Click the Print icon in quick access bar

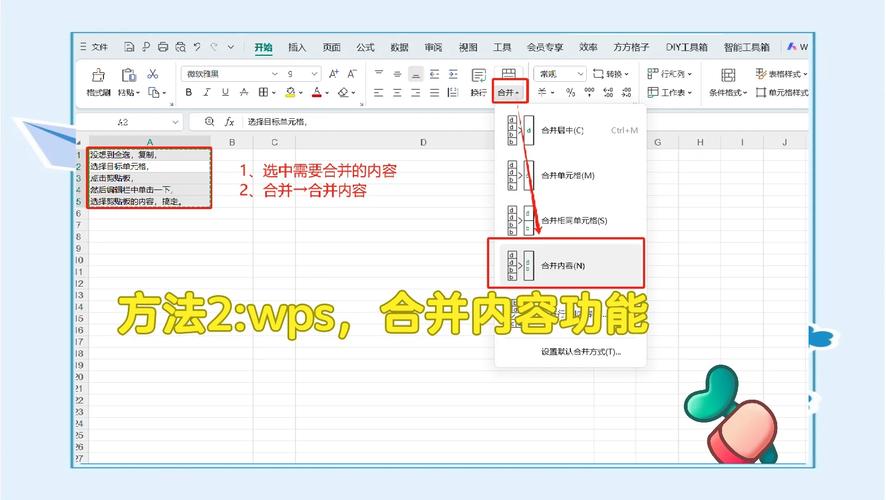click(x=163, y=47)
